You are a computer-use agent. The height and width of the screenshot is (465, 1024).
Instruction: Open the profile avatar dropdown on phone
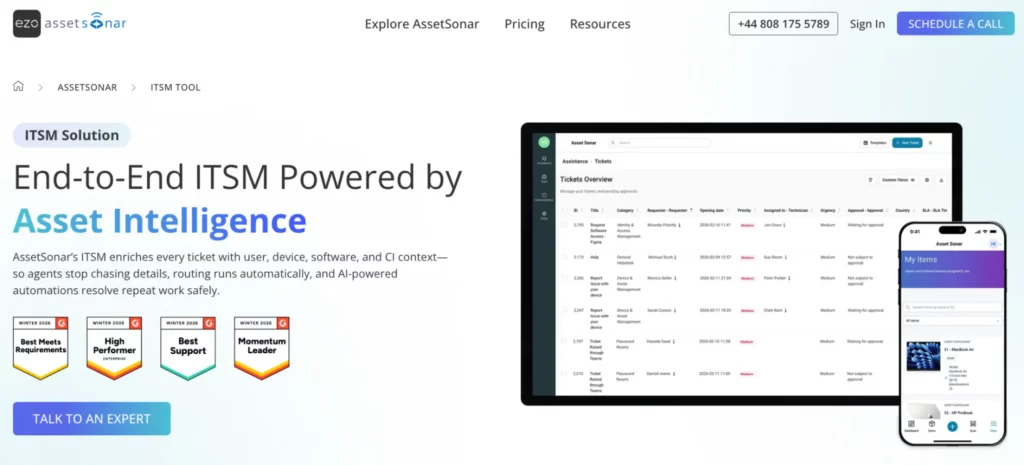[995, 244]
